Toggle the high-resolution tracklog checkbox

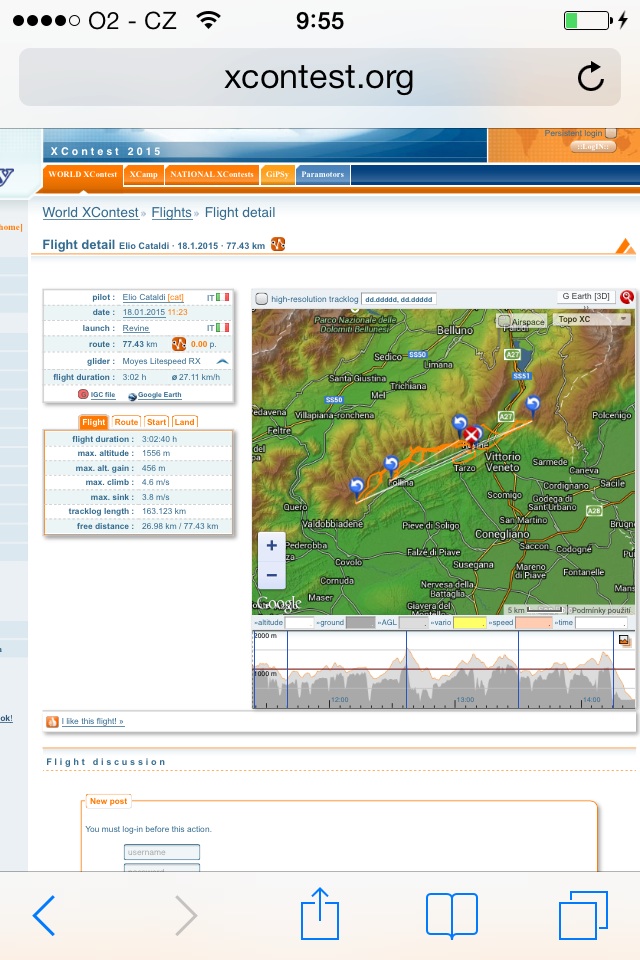click(x=262, y=299)
